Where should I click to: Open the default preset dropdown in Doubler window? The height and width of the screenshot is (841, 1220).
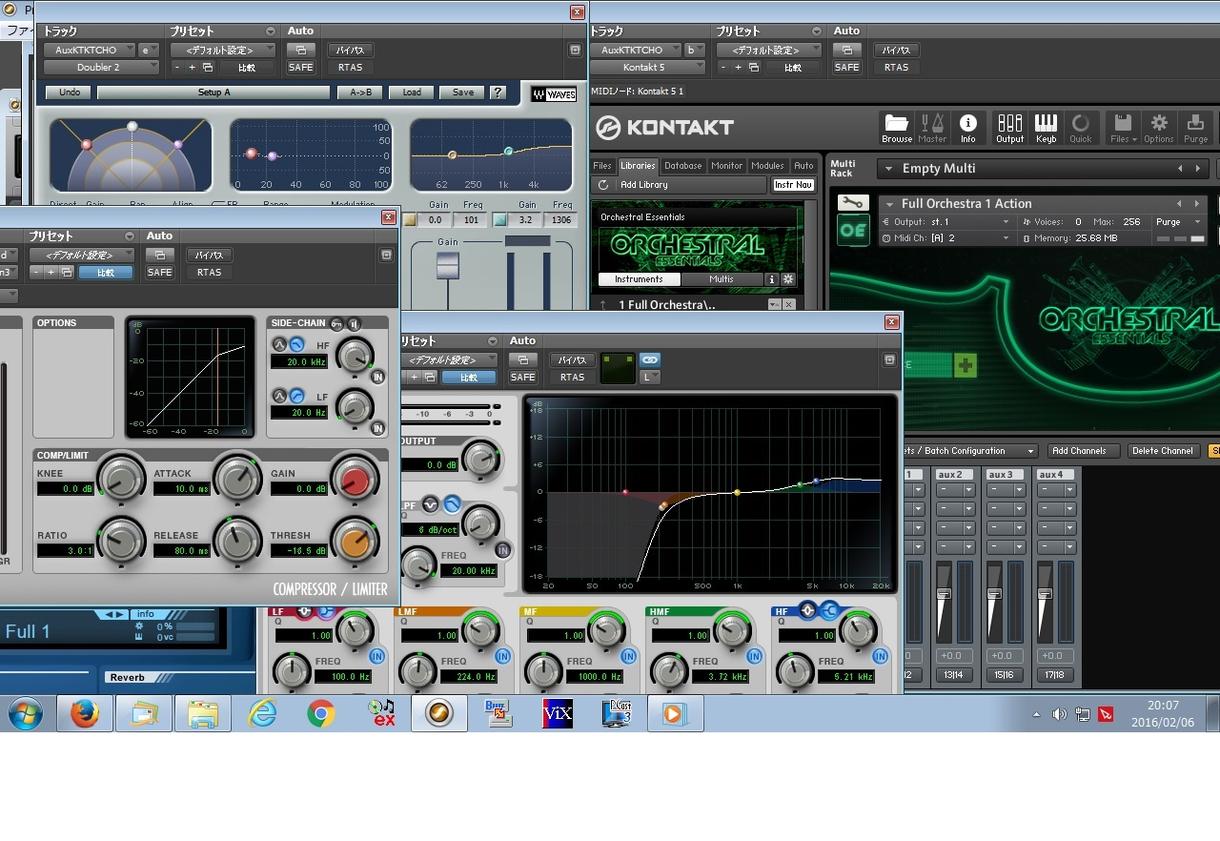click(x=223, y=50)
